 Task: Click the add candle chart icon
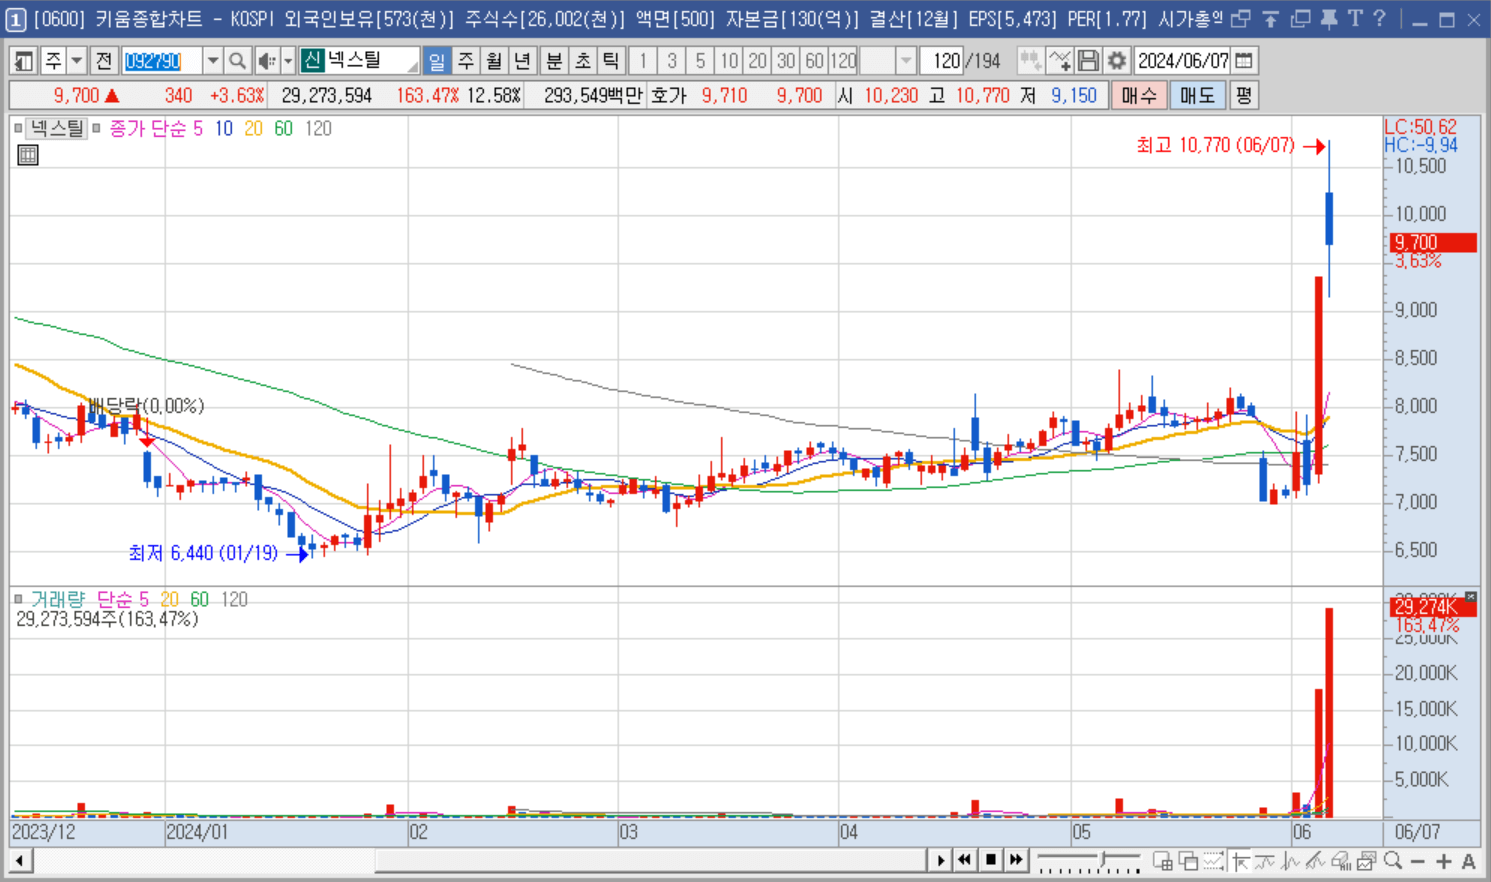point(1031,61)
